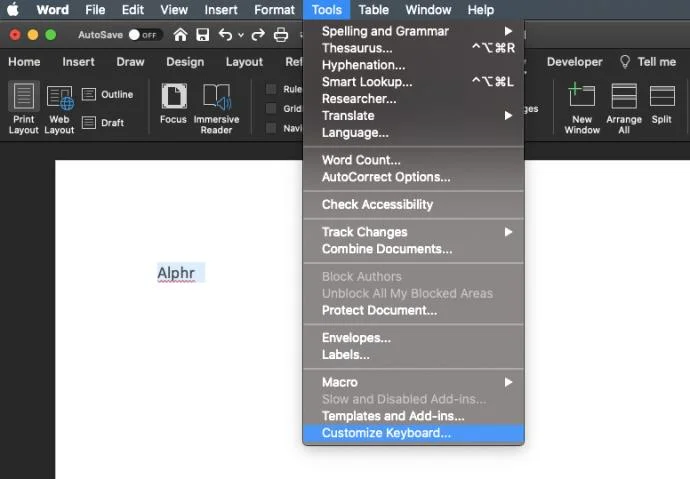Open Envelopes... entry
Viewport: 690px width, 479px height.
coord(414,338)
